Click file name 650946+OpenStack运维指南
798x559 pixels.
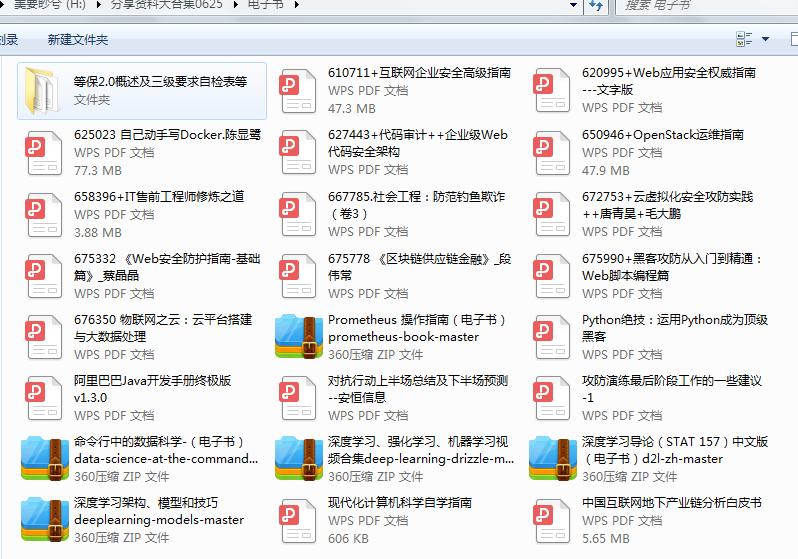click(x=663, y=134)
